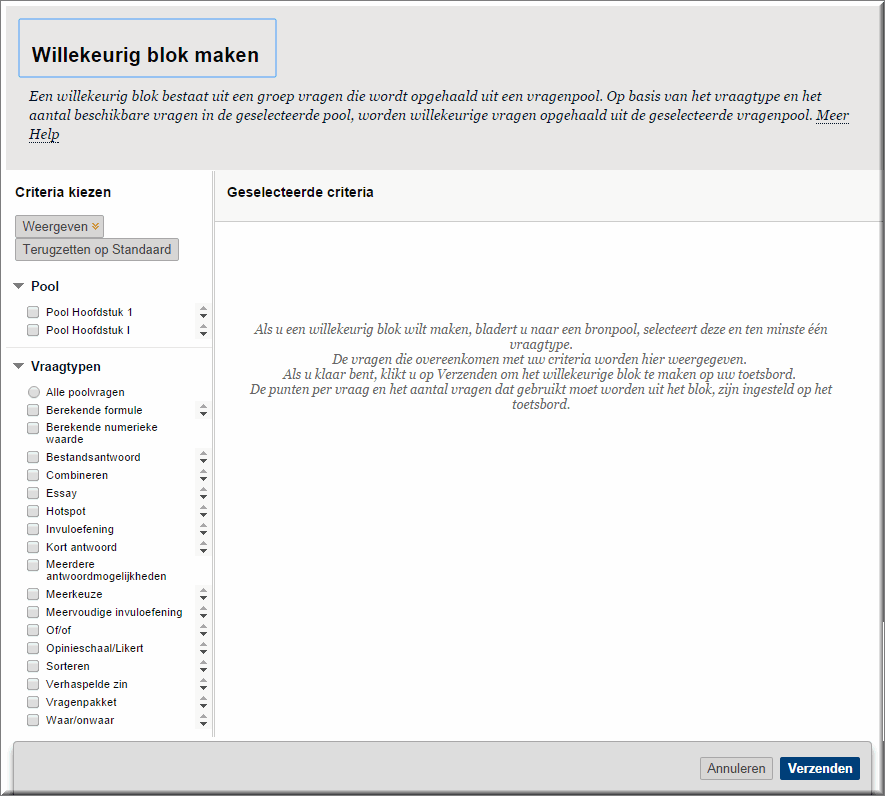Image resolution: width=885 pixels, height=796 pixels.
Task: Check the Pool Hoofdstuk I checkbox
Action: click(33, 330)
